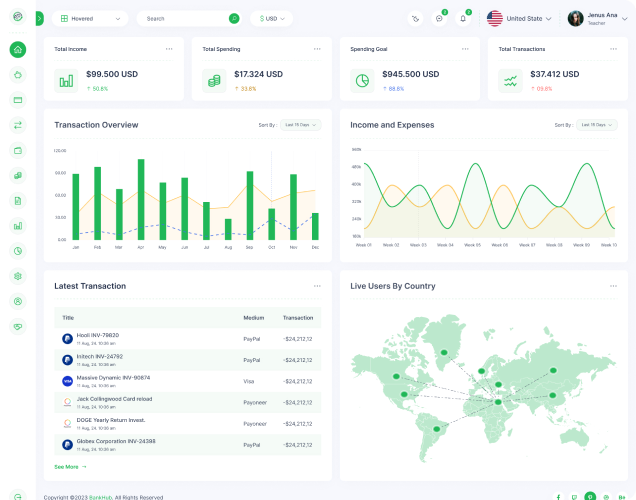The width and height of the screenshot is (636, 500).
Task: Click the See More link
Action: pos(70,466)
